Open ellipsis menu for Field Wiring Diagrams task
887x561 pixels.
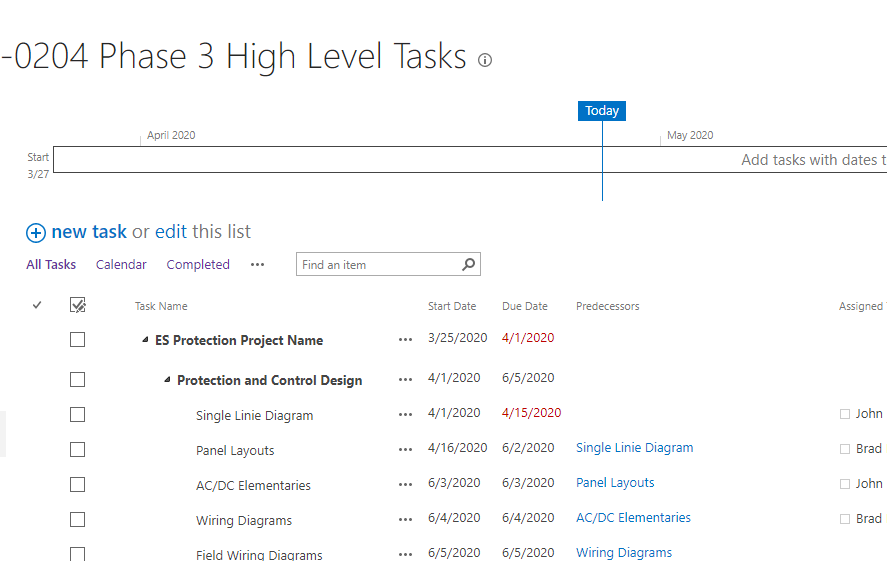[x=405, y=555]
